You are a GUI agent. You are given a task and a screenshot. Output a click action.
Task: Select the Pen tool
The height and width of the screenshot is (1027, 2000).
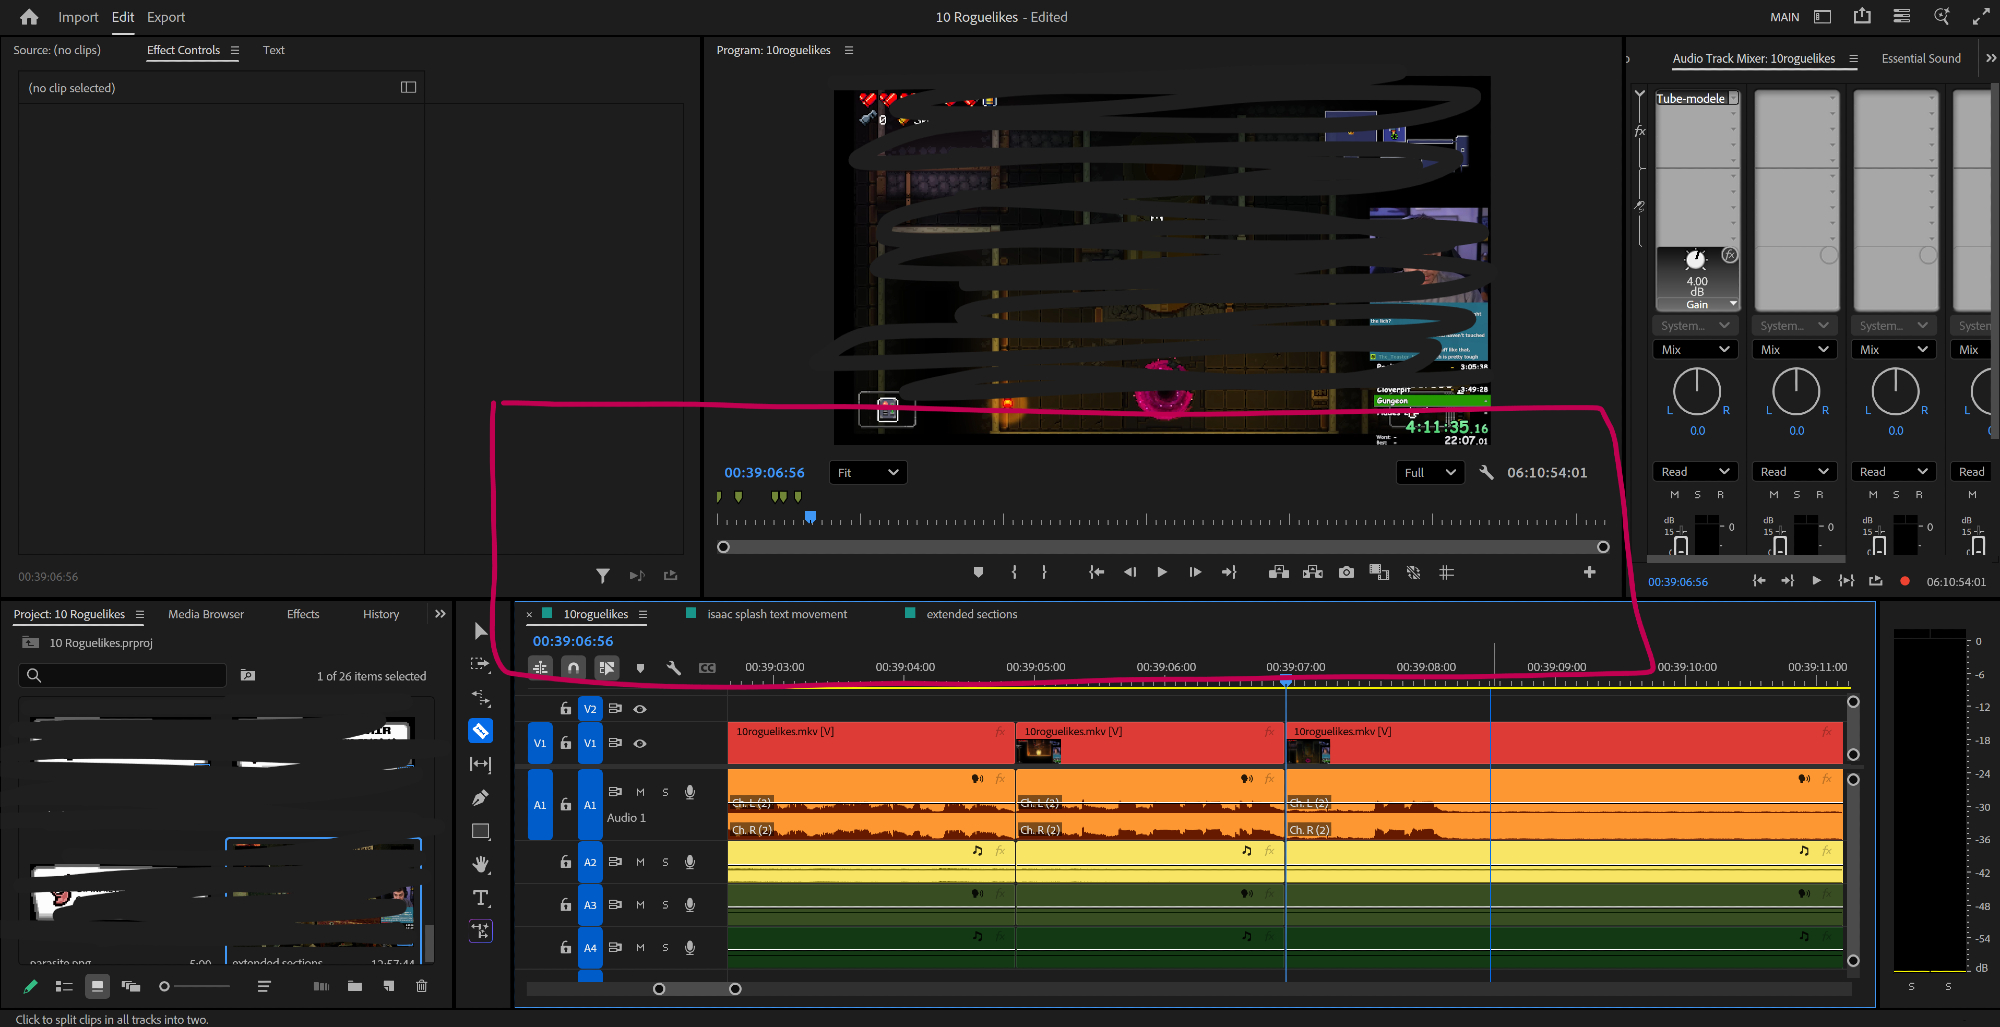pos(481,798)
